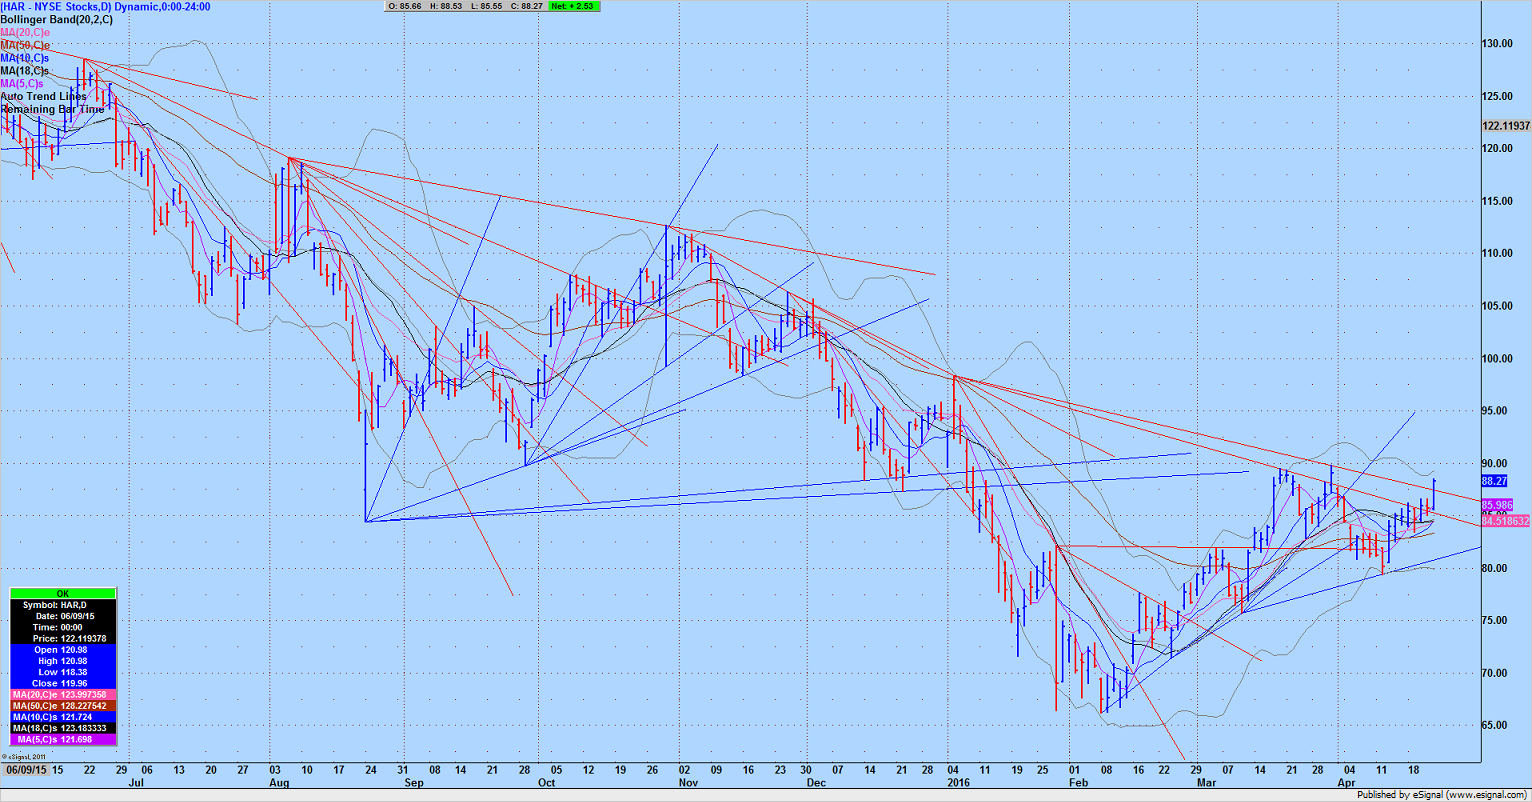The height and width of the screenshot is (802, 1532).
Task: Click the Feb month label on the time axis
Action: pyautogui.click(x=1078, y=783)
